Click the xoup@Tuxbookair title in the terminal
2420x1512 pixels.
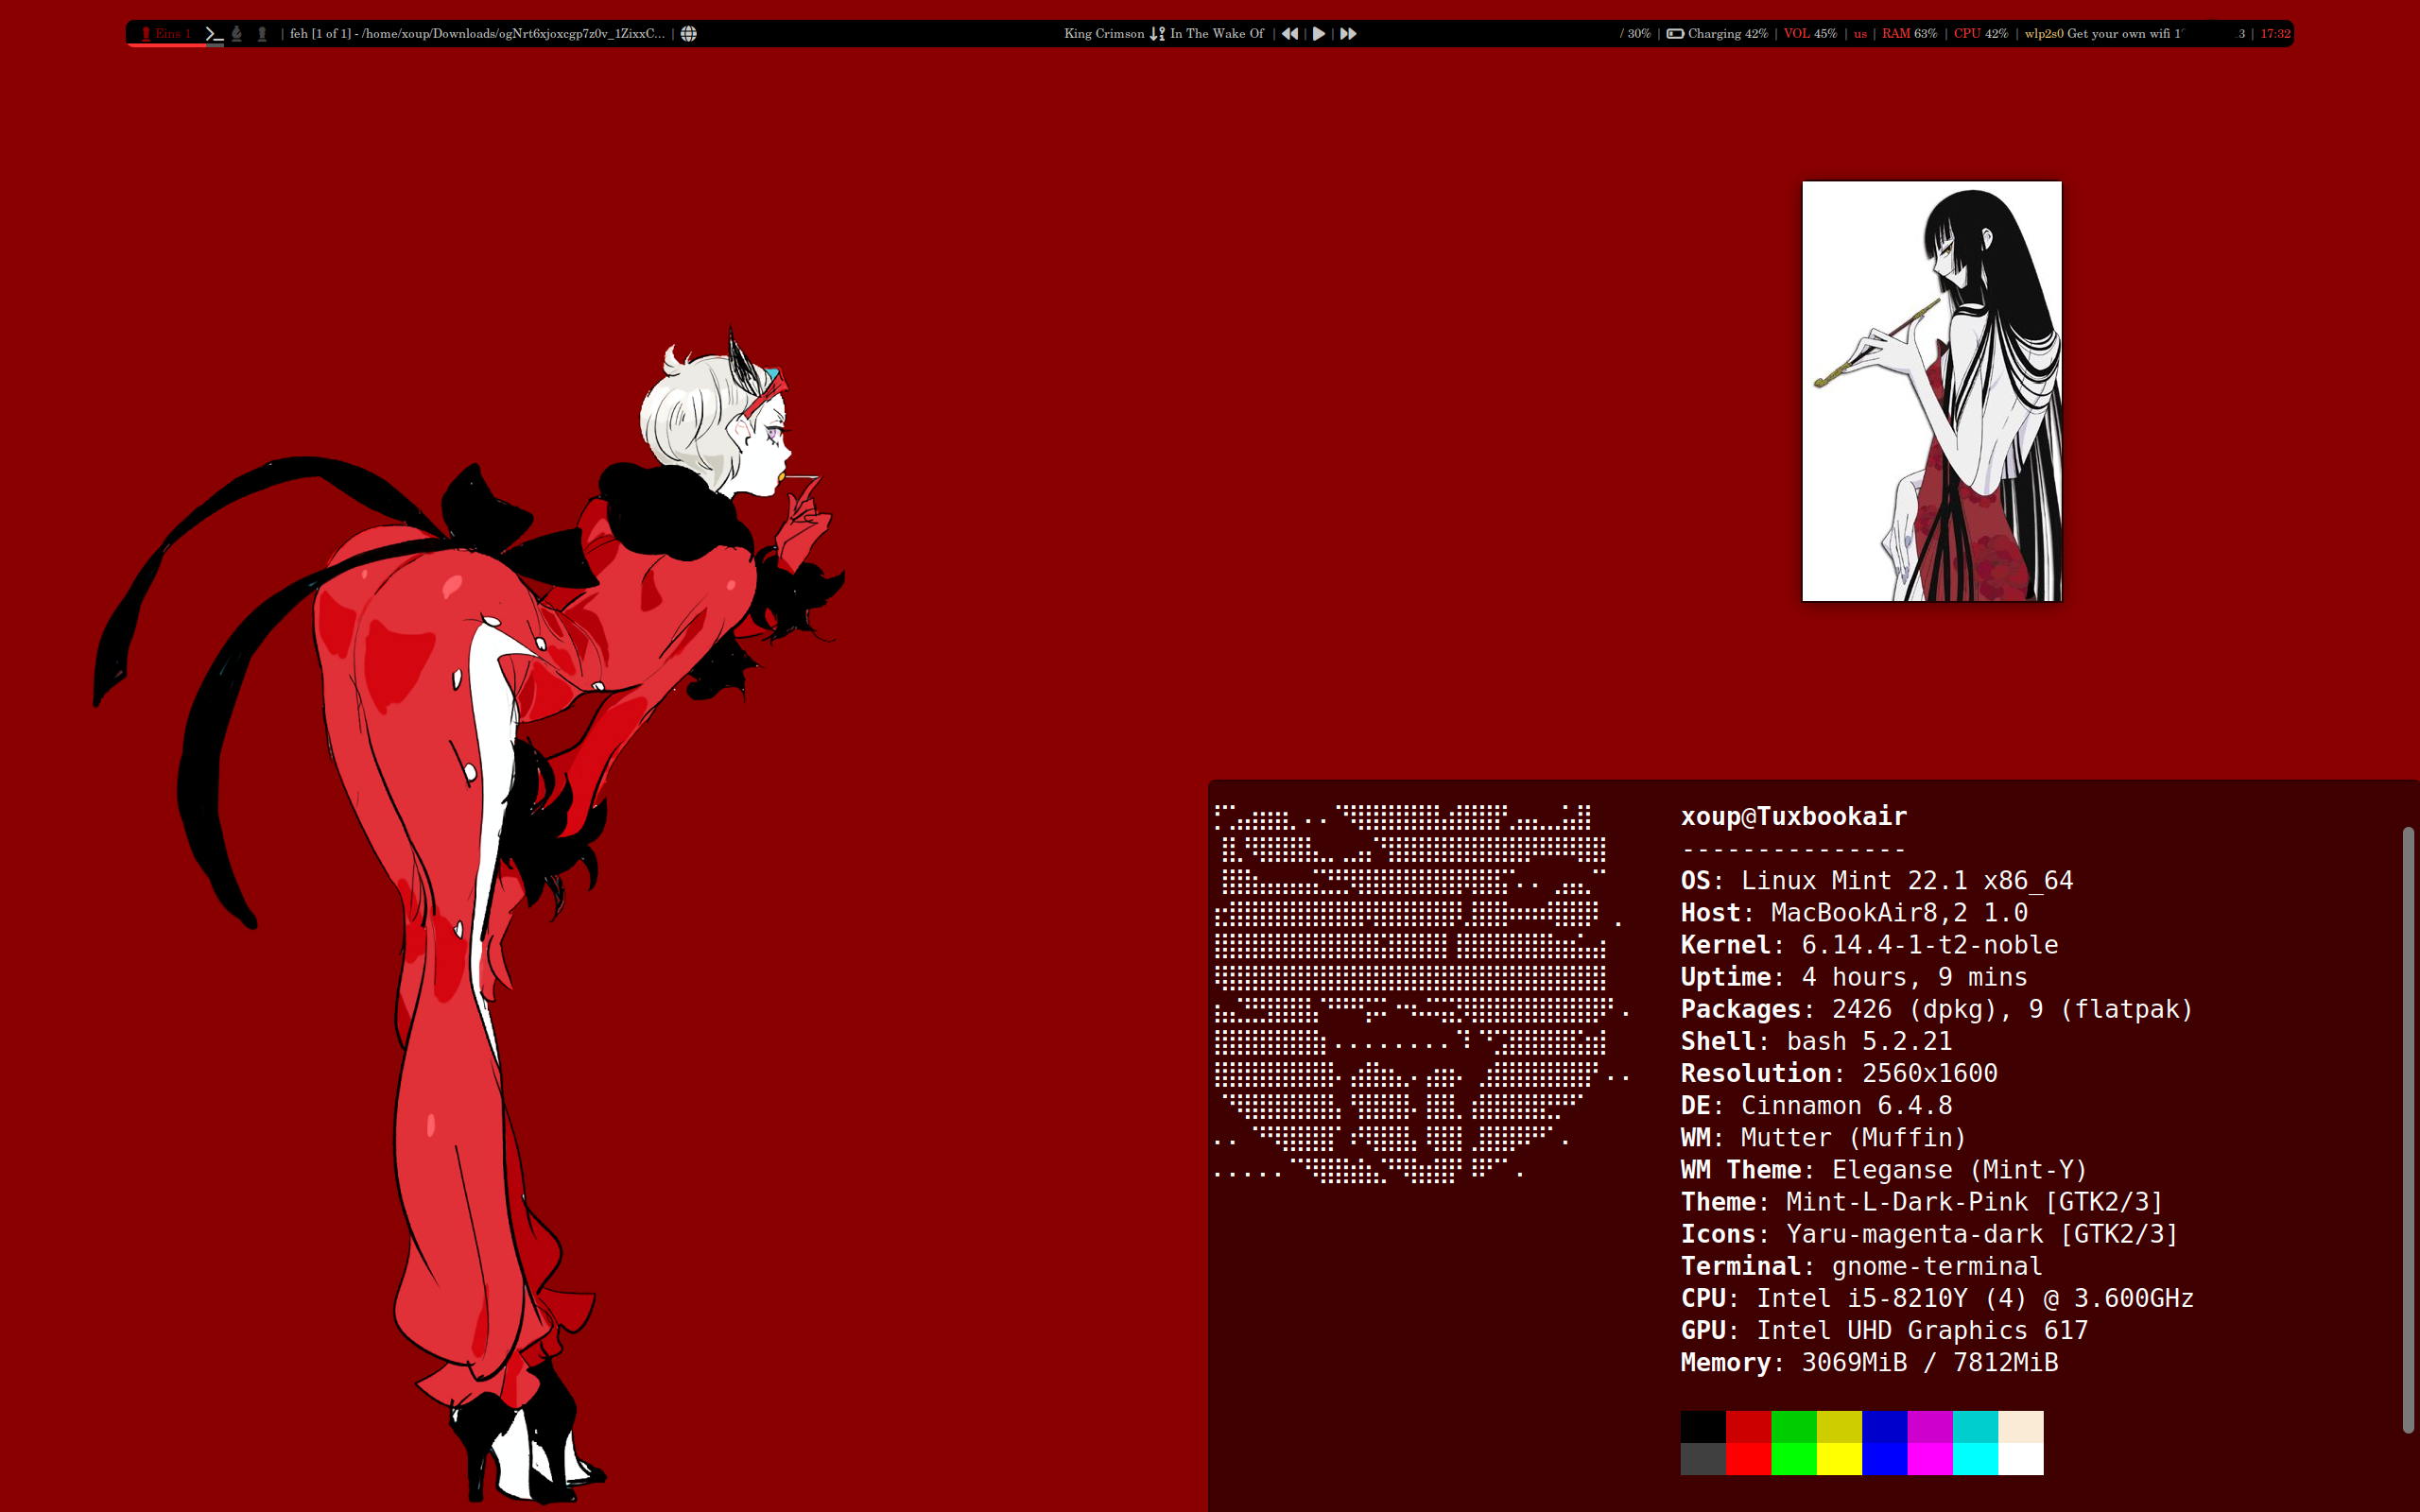(x=1793, y=816)
